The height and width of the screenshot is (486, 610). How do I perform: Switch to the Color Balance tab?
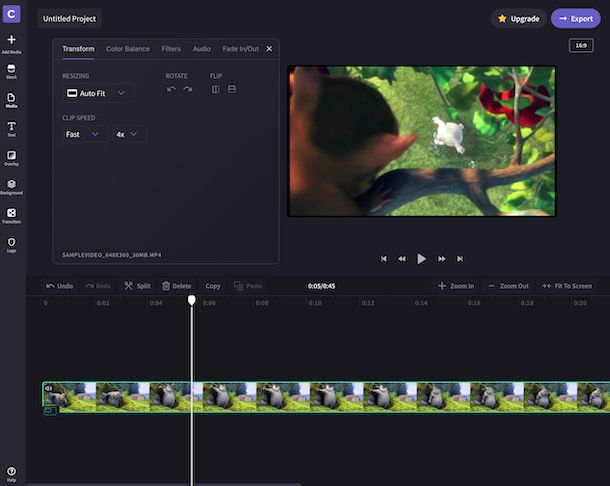(128, 49)
